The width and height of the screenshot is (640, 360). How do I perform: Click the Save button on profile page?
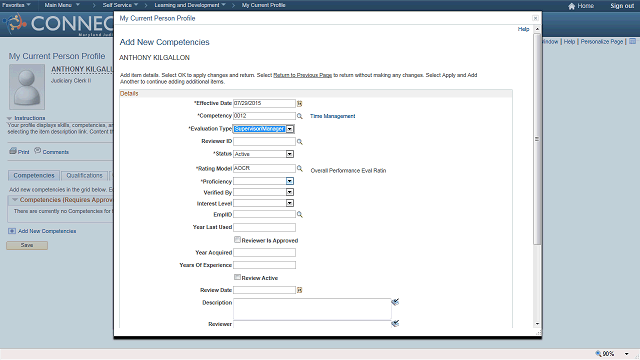click(27, 245)
